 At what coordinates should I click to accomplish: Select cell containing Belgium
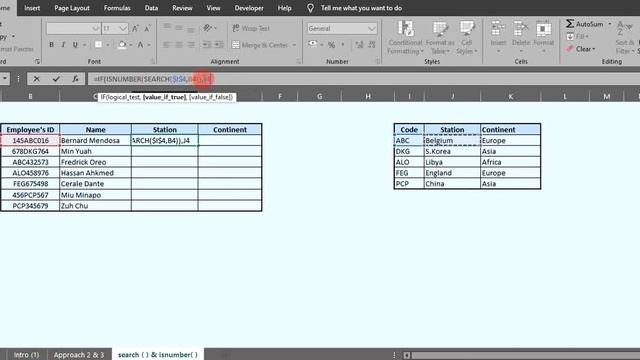[452, 140]
